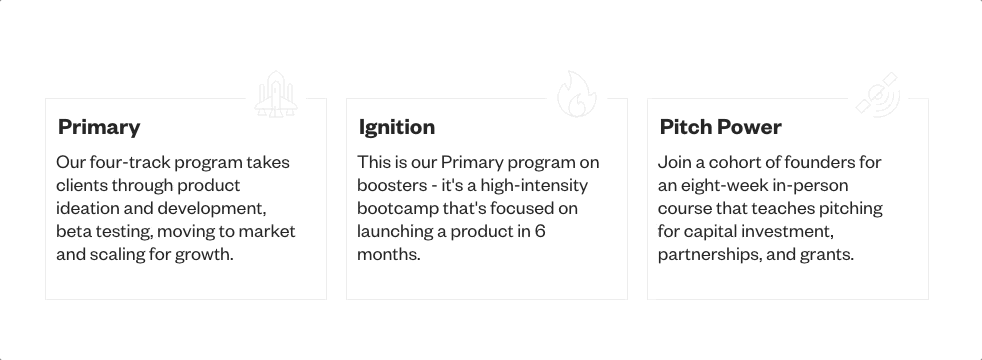Click empty area at bottom of Pitch Power card

click(x=787, y=282)
